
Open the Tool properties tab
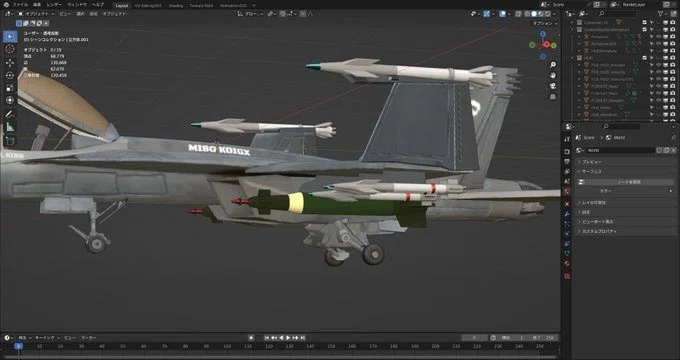pos(567,139)
